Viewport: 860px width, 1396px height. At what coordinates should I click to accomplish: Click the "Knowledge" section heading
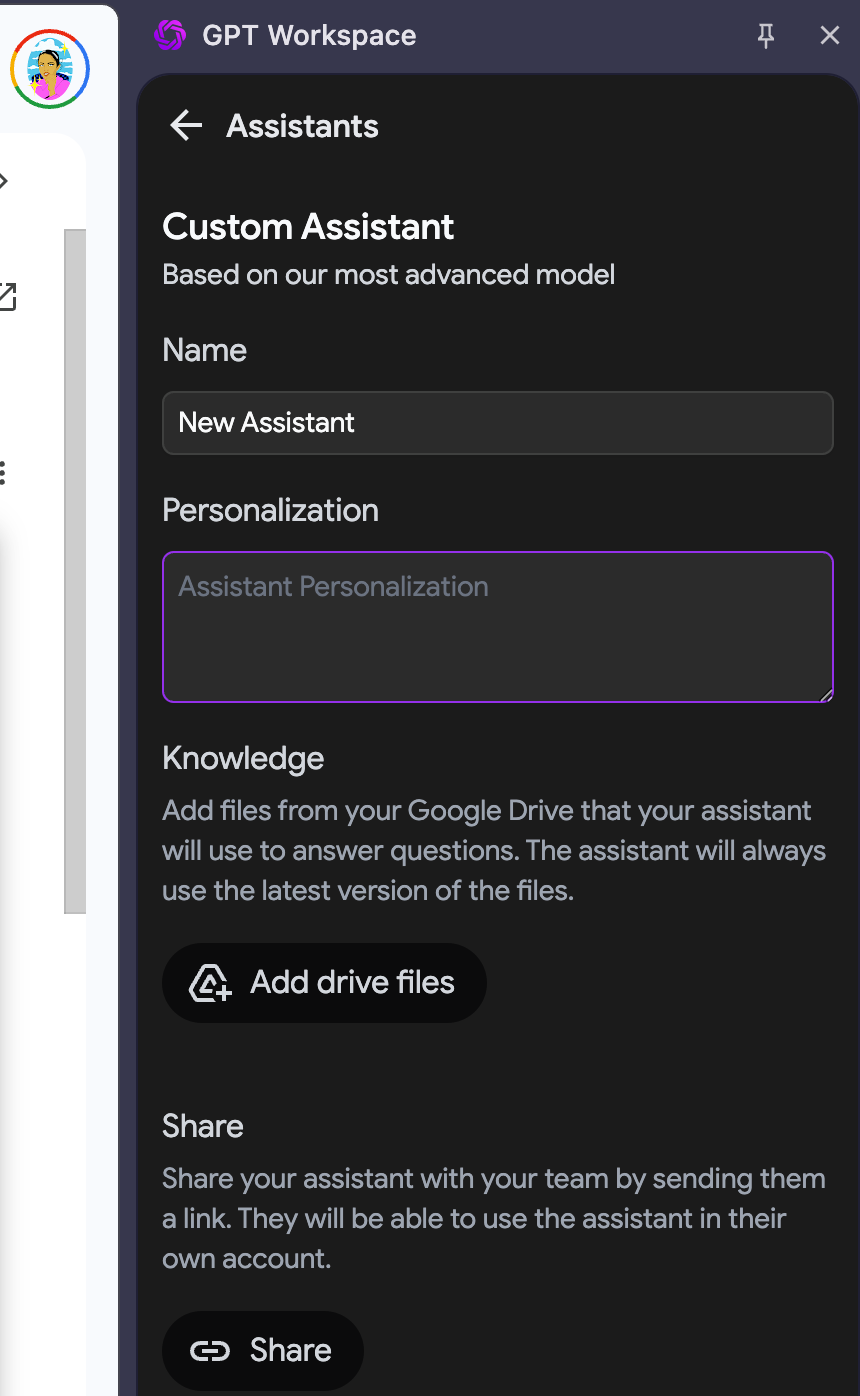(x=243, y=758)
